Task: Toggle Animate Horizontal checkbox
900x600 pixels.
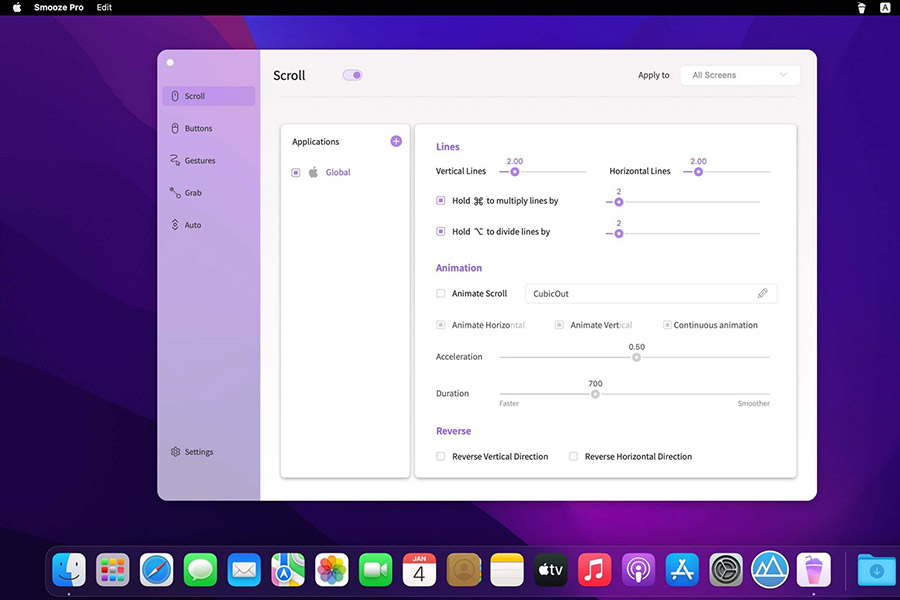Action: coord(440,325)
